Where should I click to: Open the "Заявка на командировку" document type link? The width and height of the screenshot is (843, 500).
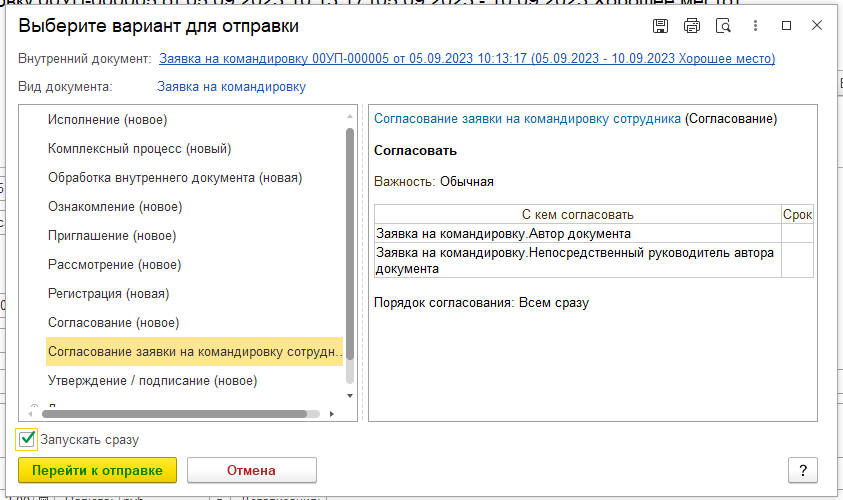pos(231,87)
